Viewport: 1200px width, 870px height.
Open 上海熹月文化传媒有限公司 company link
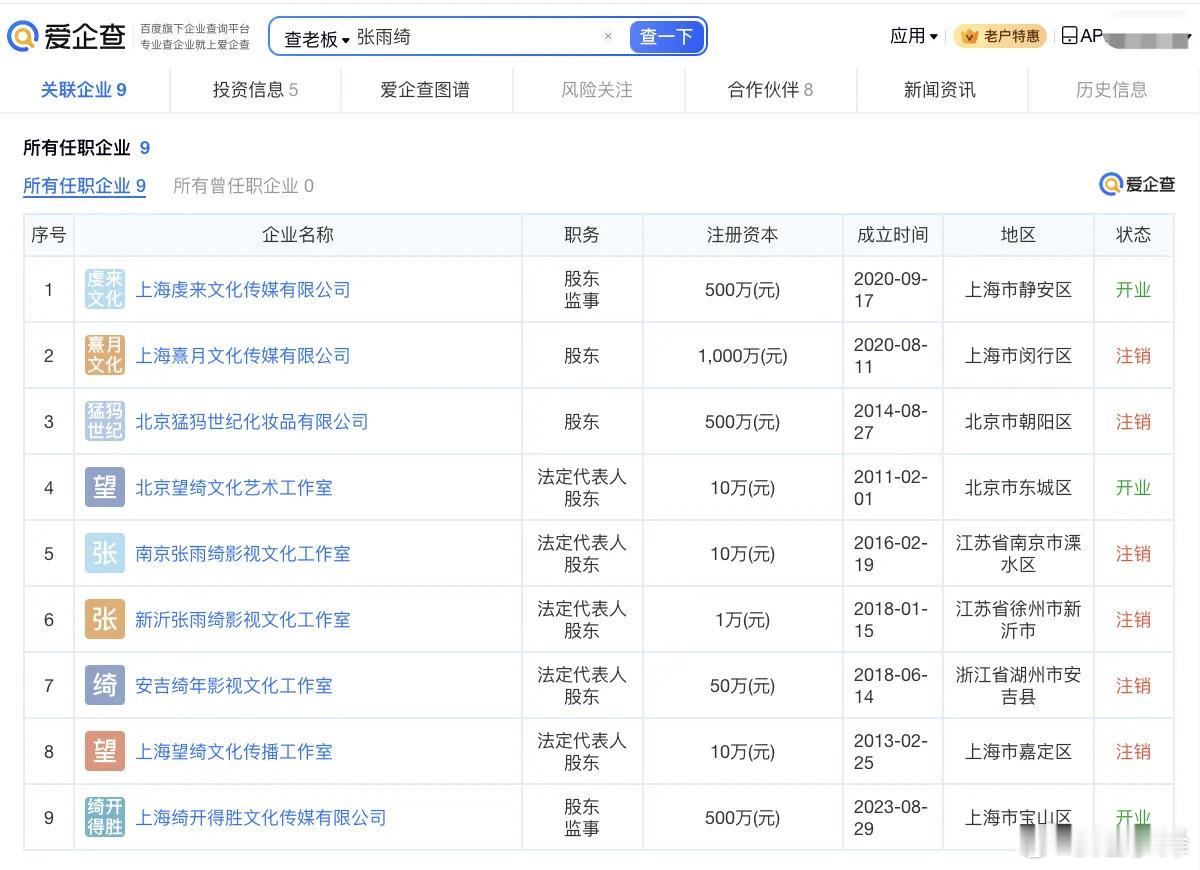click(243, 356)
